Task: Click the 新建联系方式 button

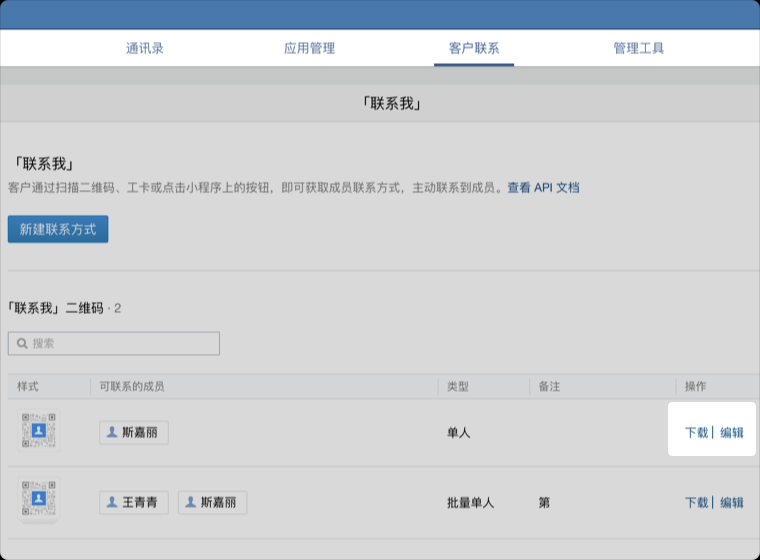Action: pos(58,229)
